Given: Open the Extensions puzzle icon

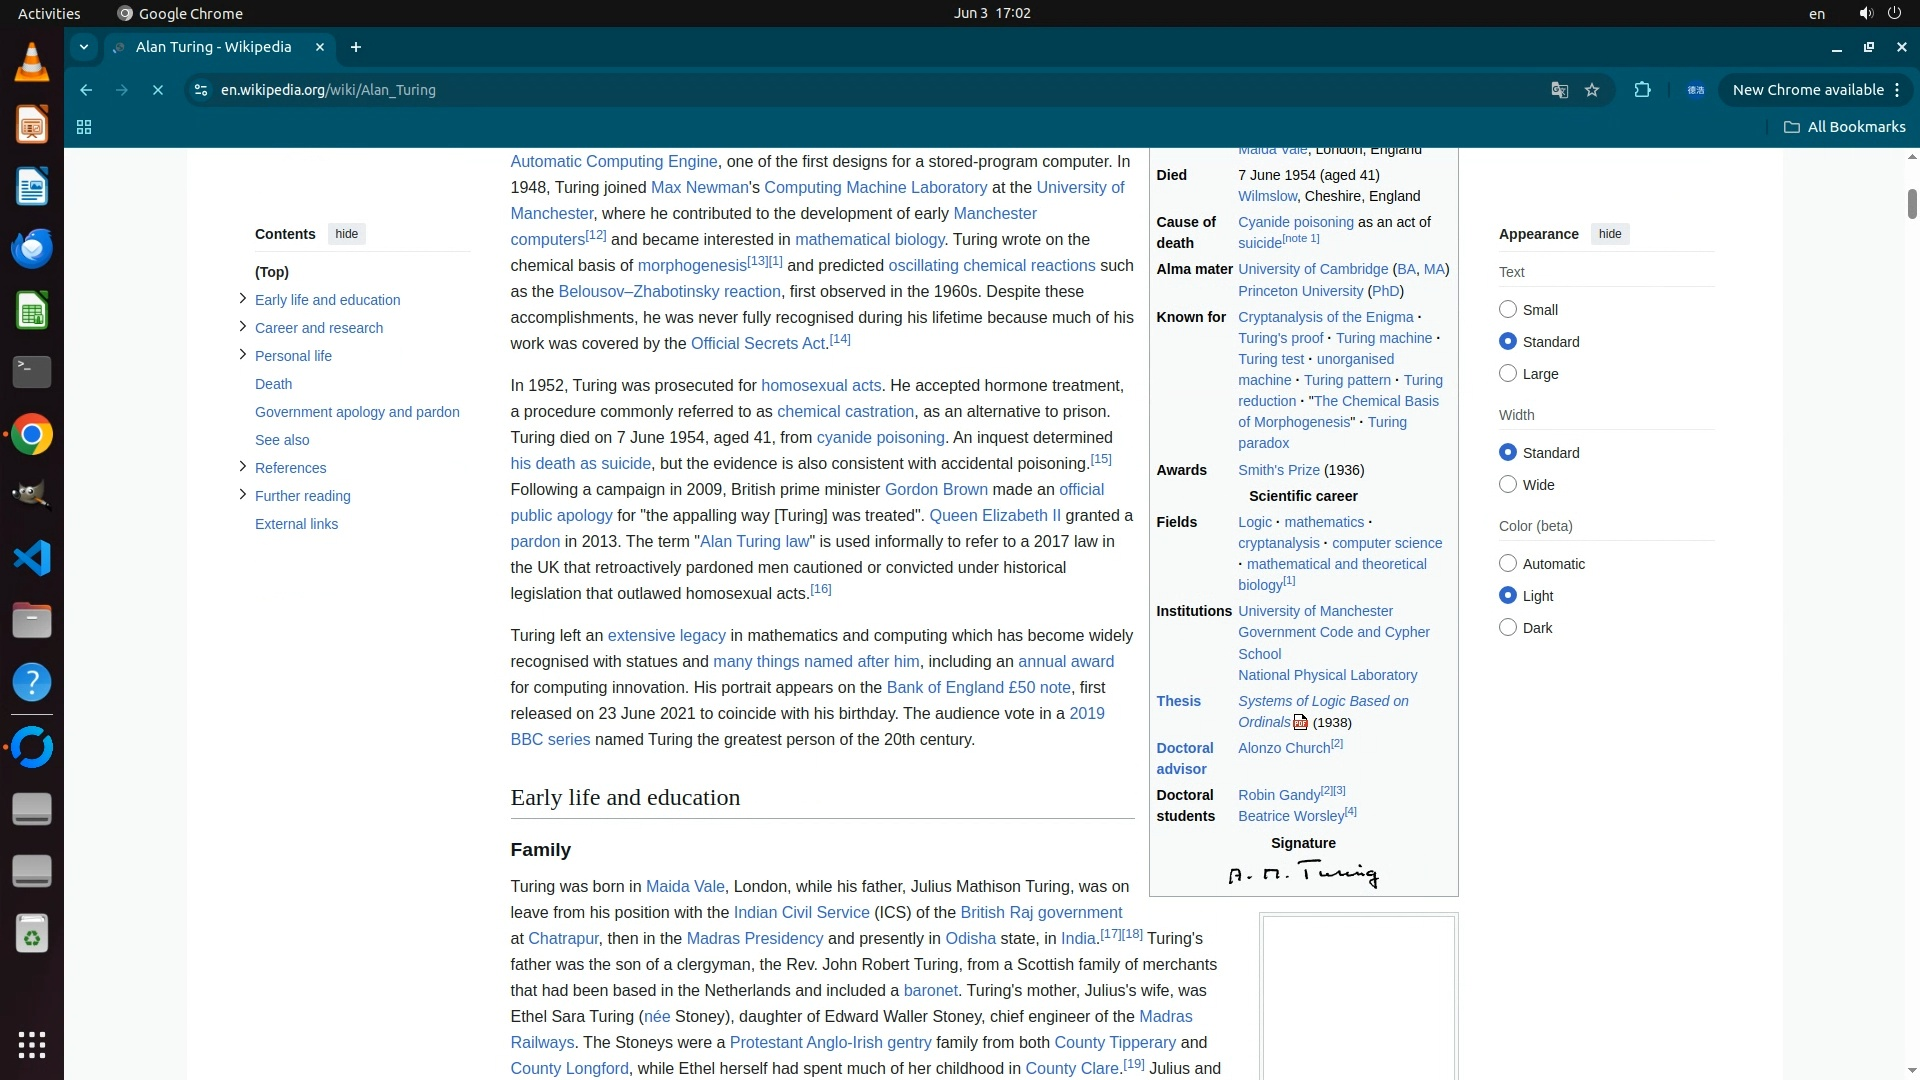Looking at the screenshot, I should (x=1642, y=90).
